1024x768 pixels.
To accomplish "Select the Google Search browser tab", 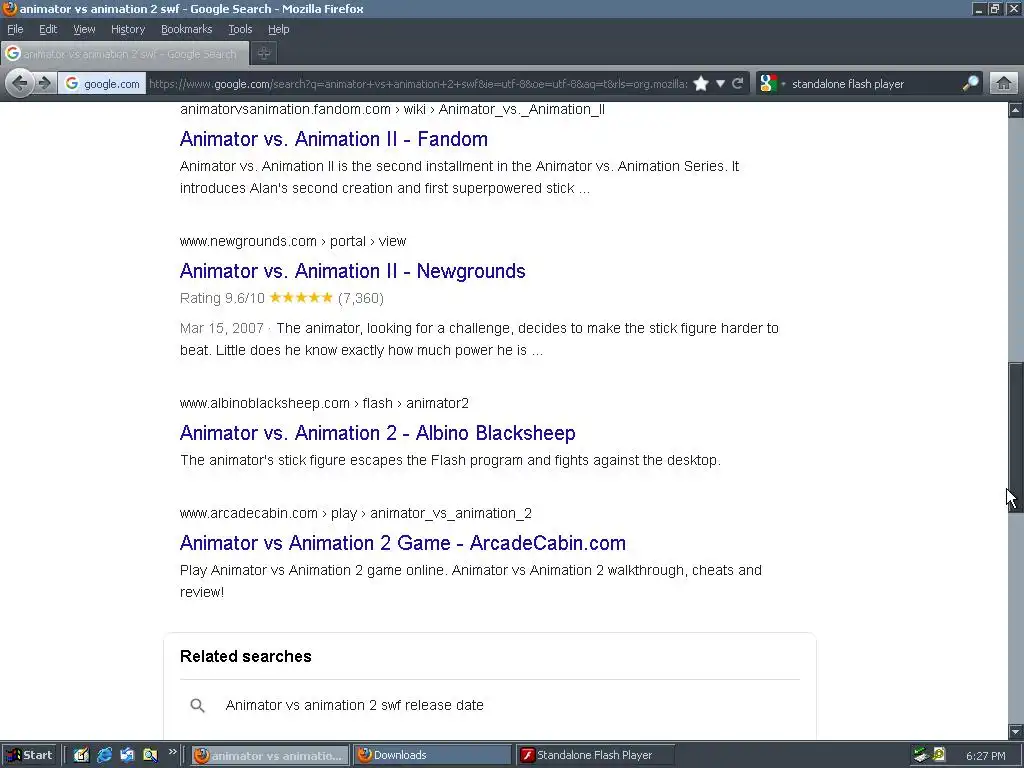I will coord(125,54).
